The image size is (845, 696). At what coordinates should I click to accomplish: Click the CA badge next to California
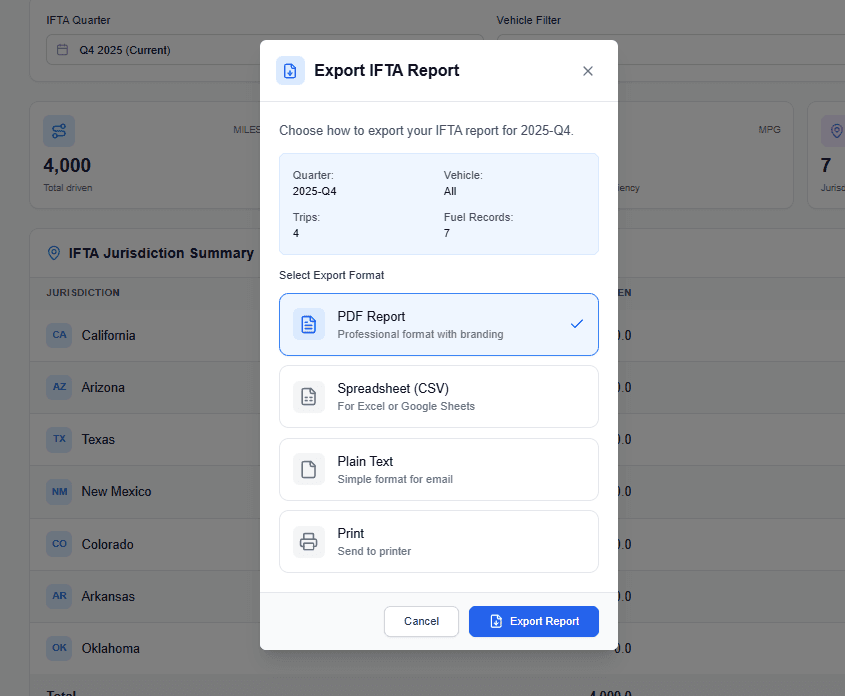tap(59, 335)
